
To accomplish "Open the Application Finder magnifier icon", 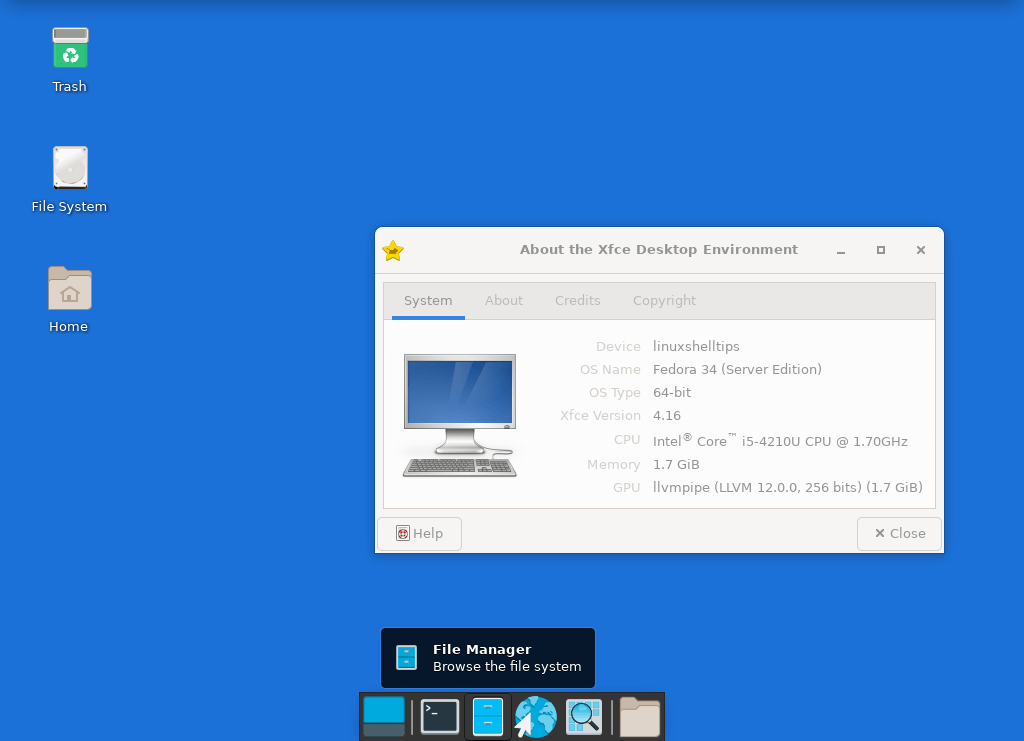I will (x=583, y=717).
